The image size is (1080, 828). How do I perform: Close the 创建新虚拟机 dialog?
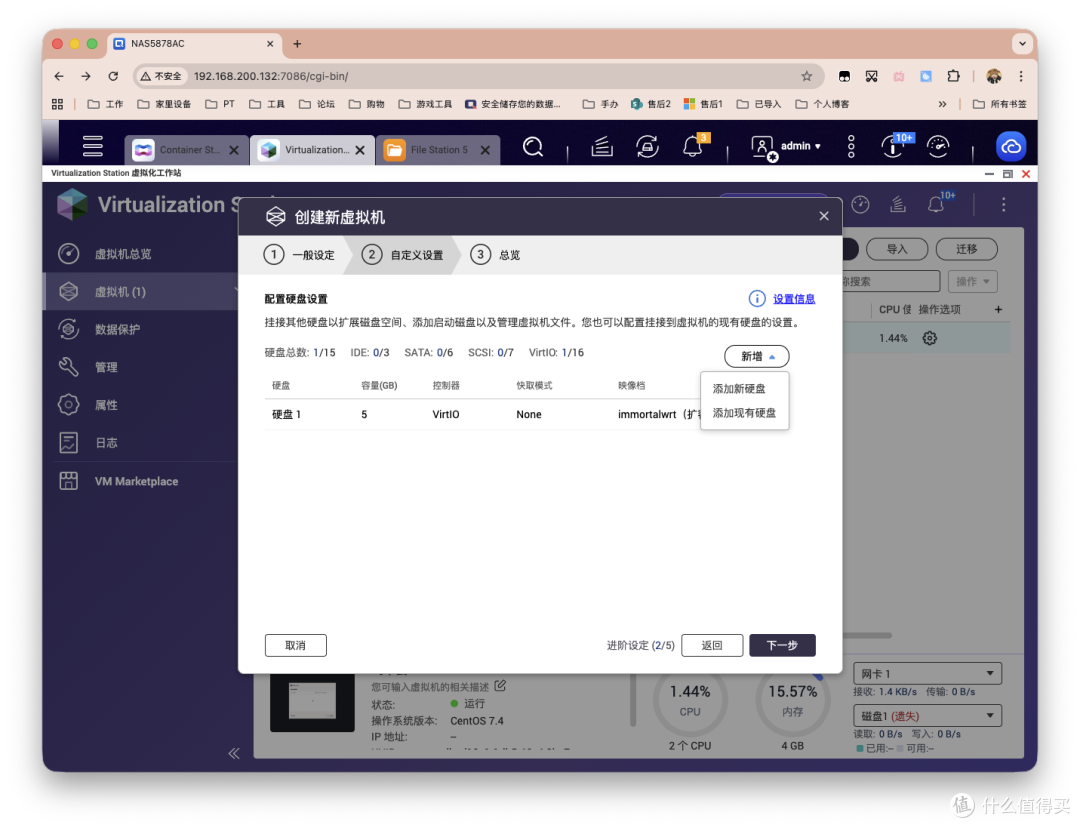[x=824, y=216]
